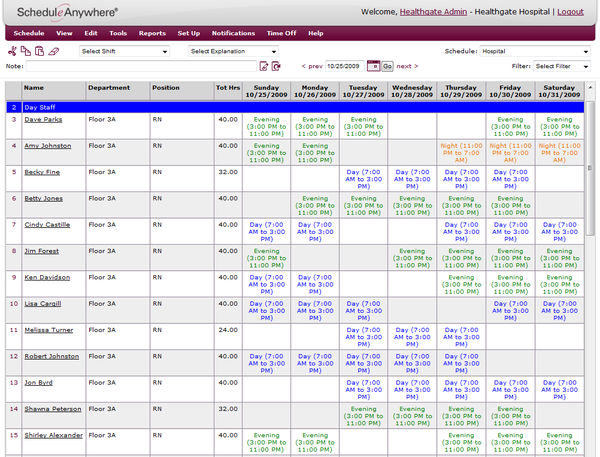This screenshot has width=600, height=457.
Task: Click the Copy icon in toolbar
Action: click(25, 51)
